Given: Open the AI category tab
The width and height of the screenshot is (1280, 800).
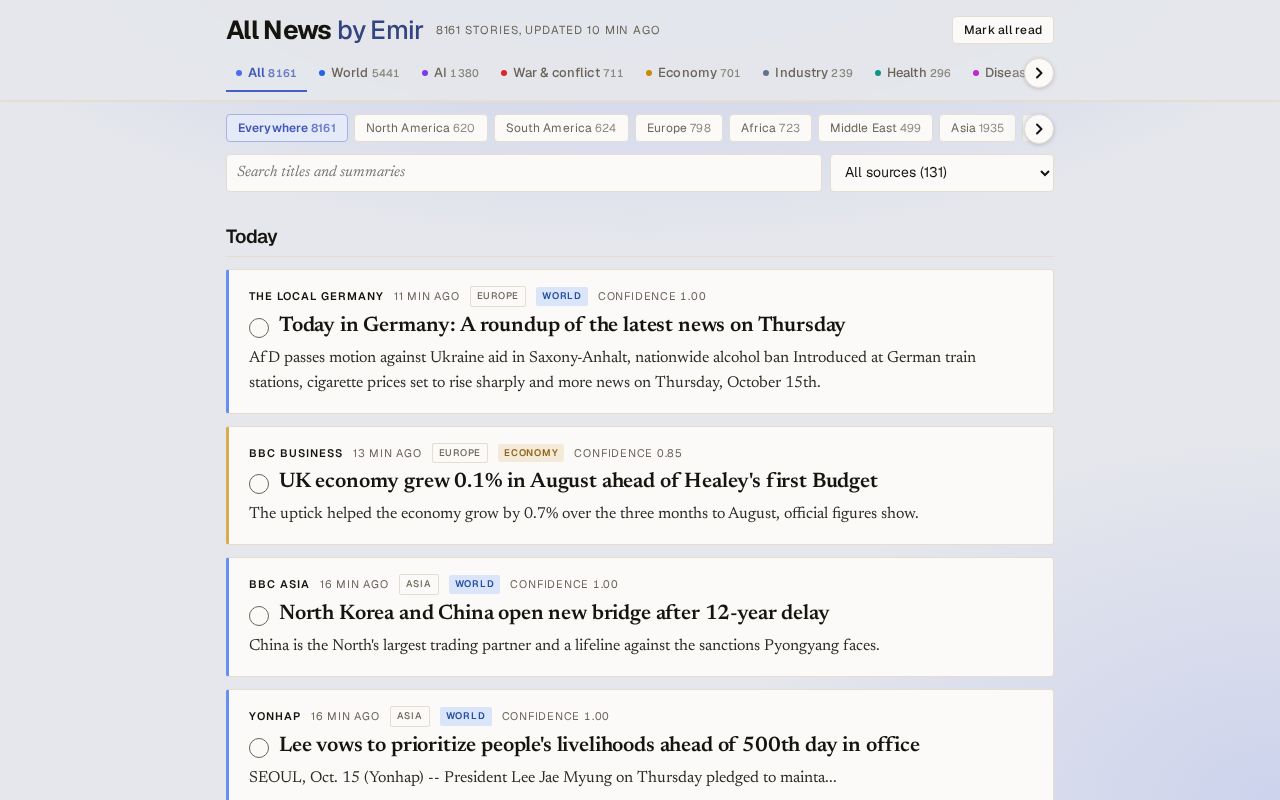Looking at the screenshot, I should [x=450, y=73].
